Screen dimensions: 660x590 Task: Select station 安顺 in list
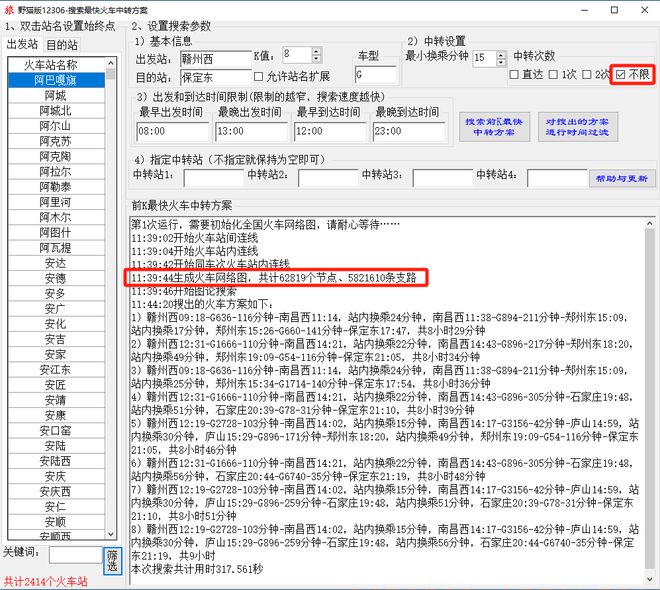point(56,522)
